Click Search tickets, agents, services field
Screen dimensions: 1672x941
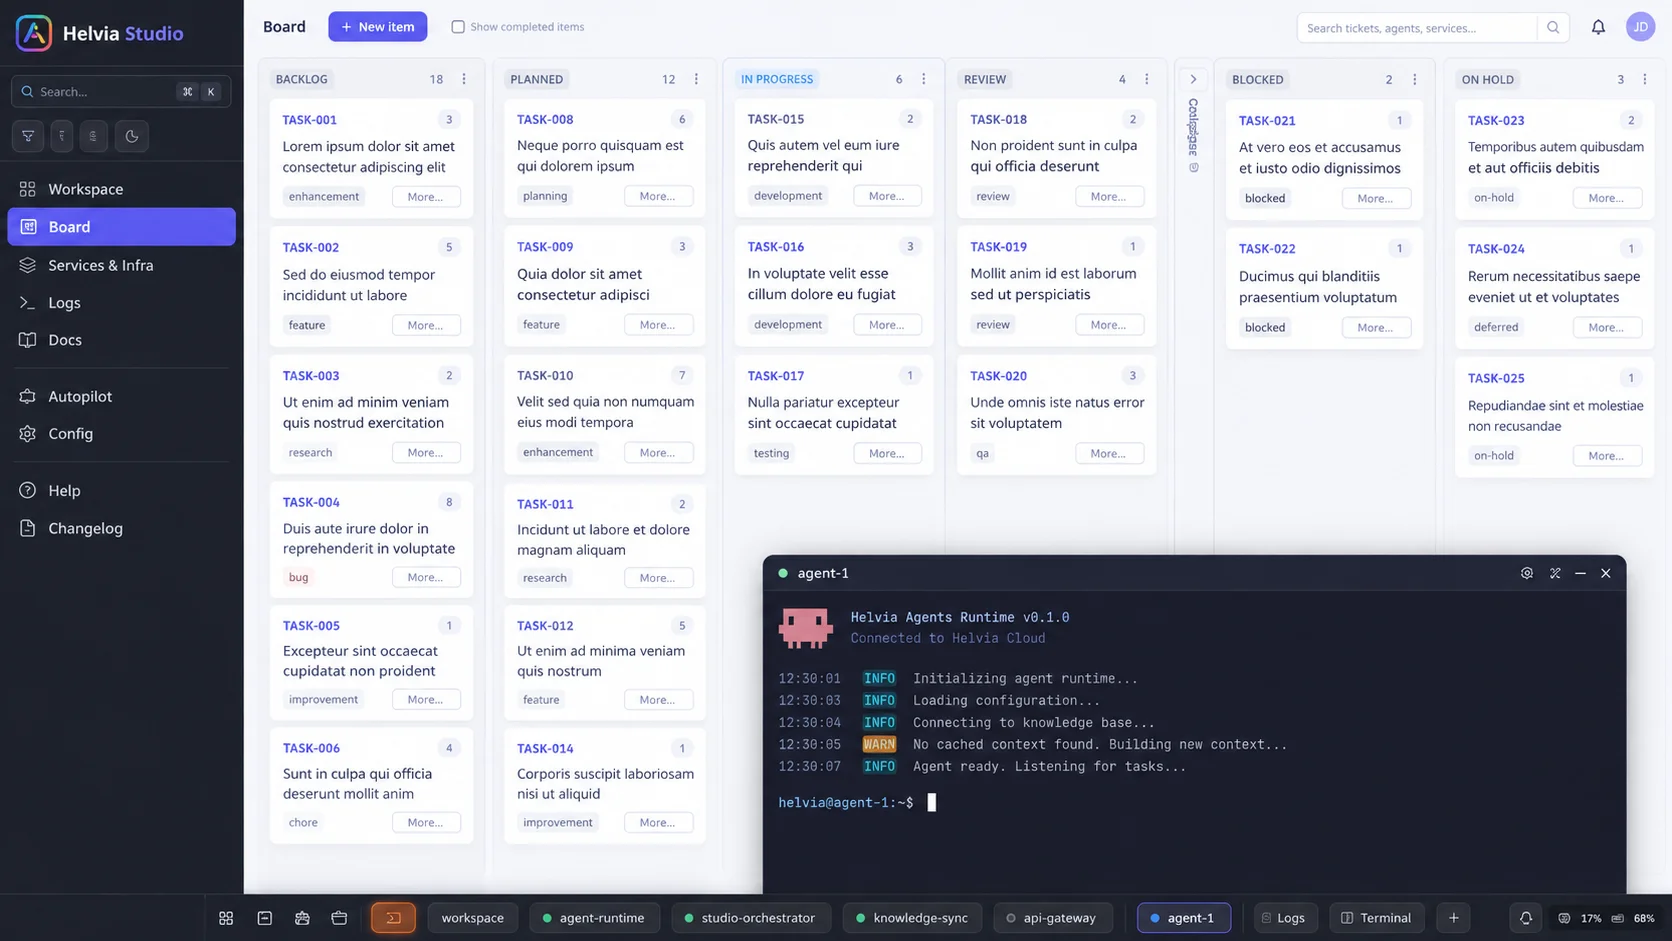click(1417, 27)
